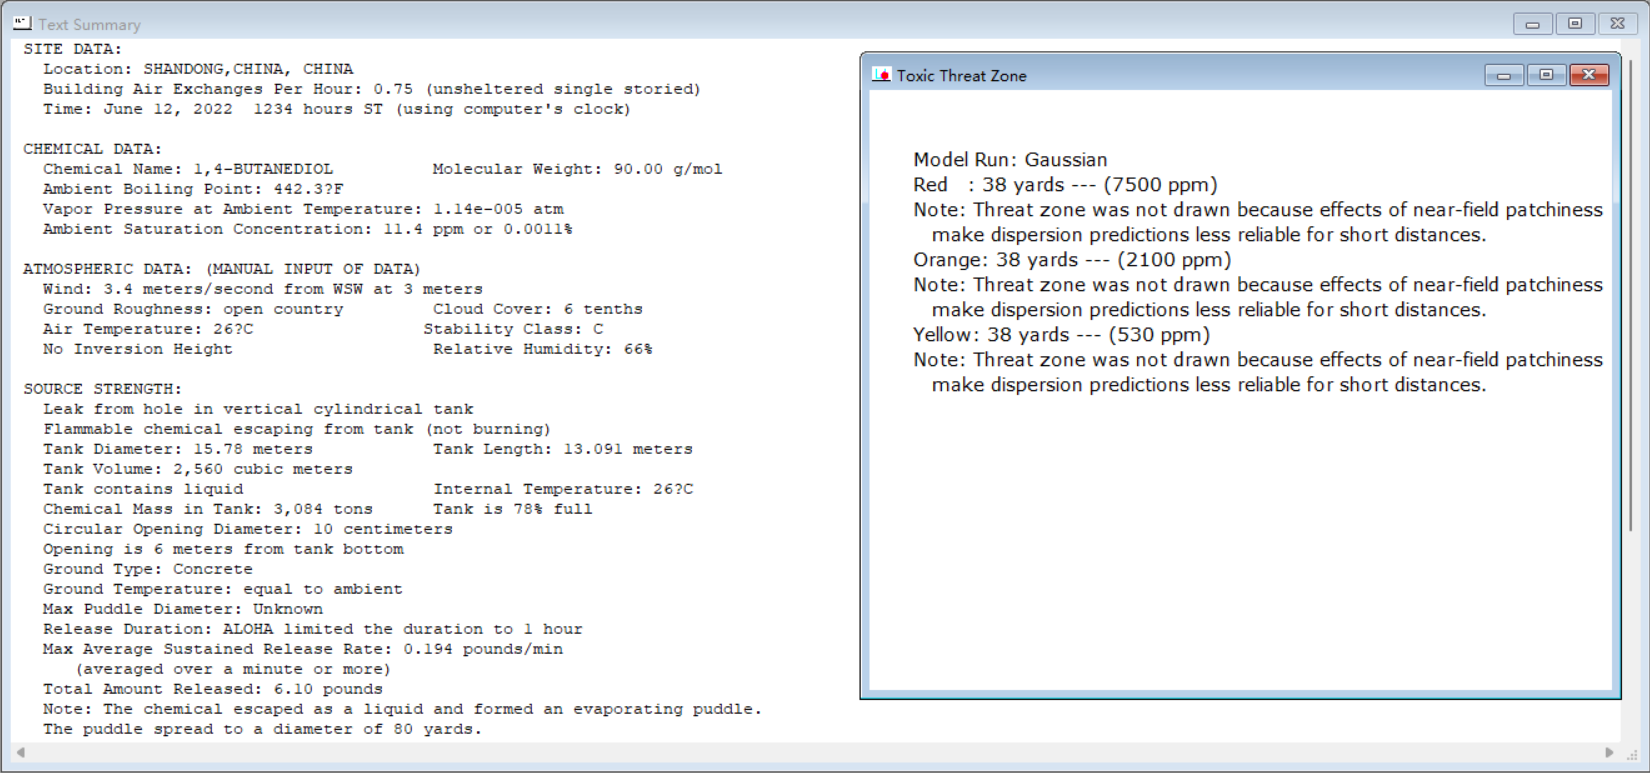Minimize the Toxic Threat Zone window
Image resolution: width=1650 pixels, height=773 pixels.
pyautogui.click(x=1503, y=75)
